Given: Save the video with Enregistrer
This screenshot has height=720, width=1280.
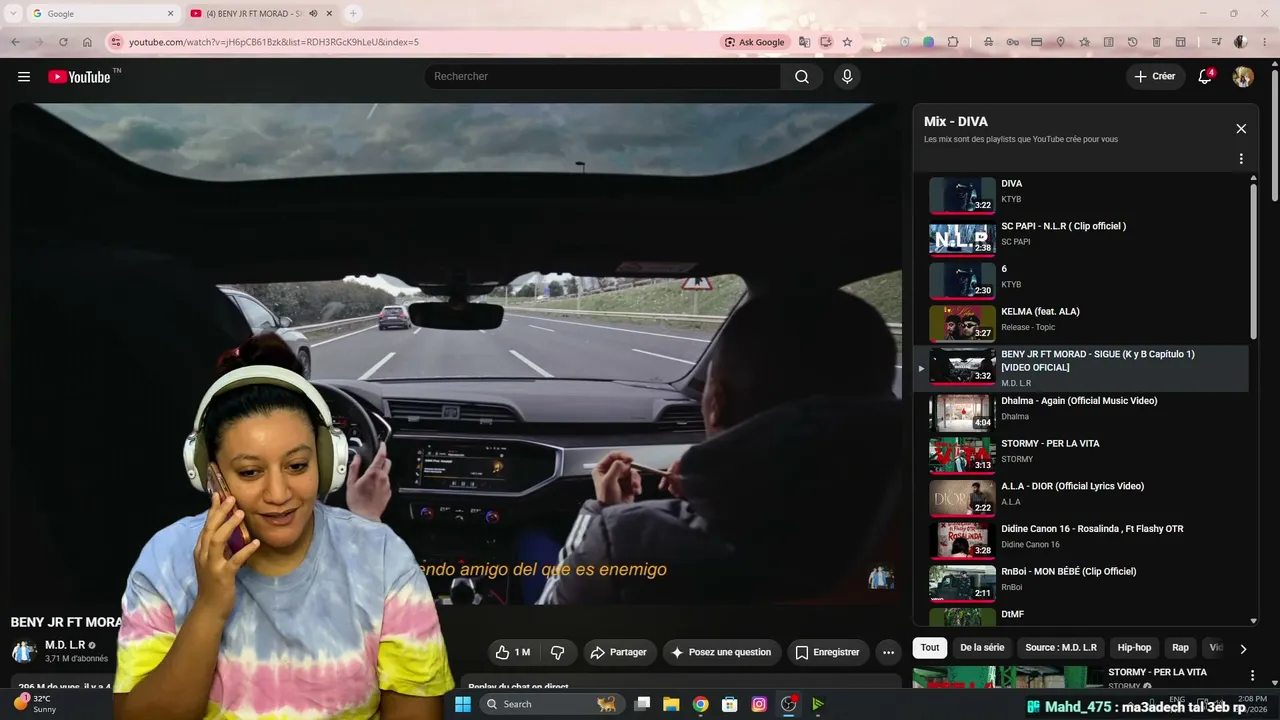Looking at the screenshot, I should point(827,652).
